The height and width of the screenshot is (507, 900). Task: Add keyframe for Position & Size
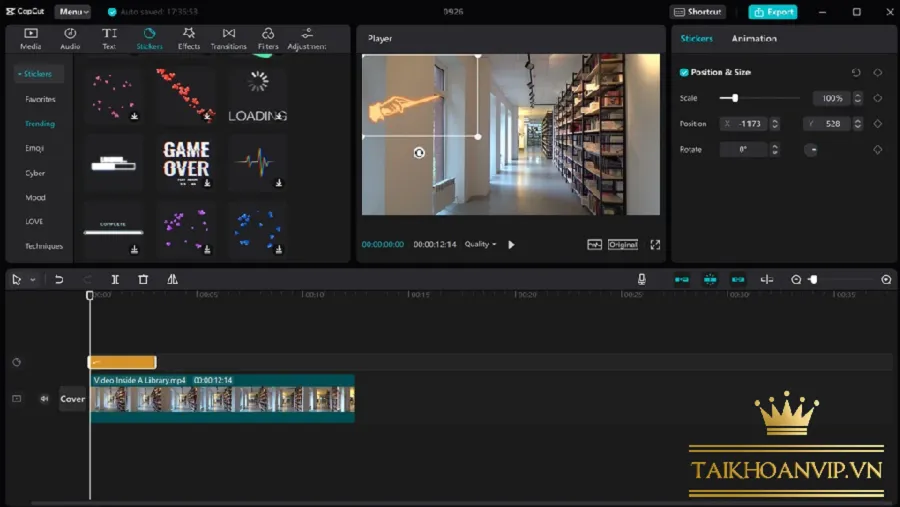878,72
